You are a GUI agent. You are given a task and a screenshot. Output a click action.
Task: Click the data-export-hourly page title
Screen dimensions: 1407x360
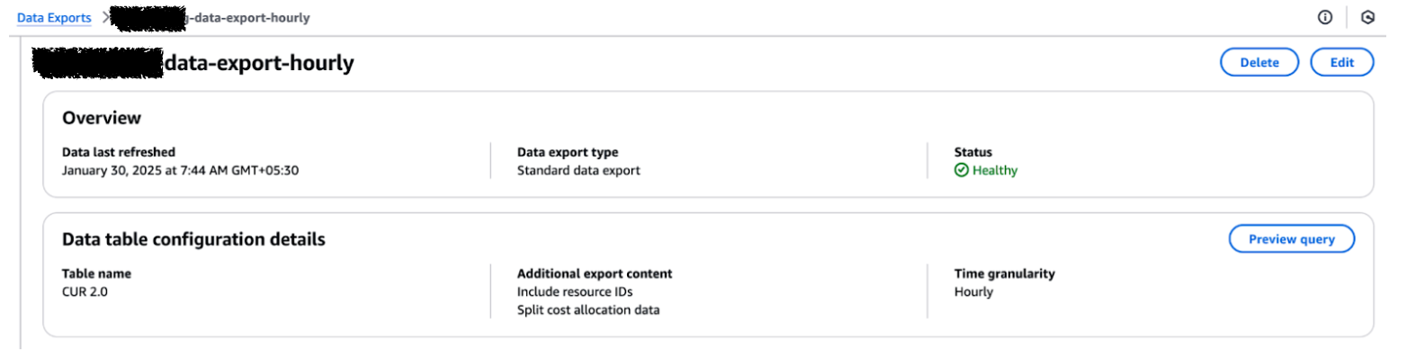coord(194,63)
